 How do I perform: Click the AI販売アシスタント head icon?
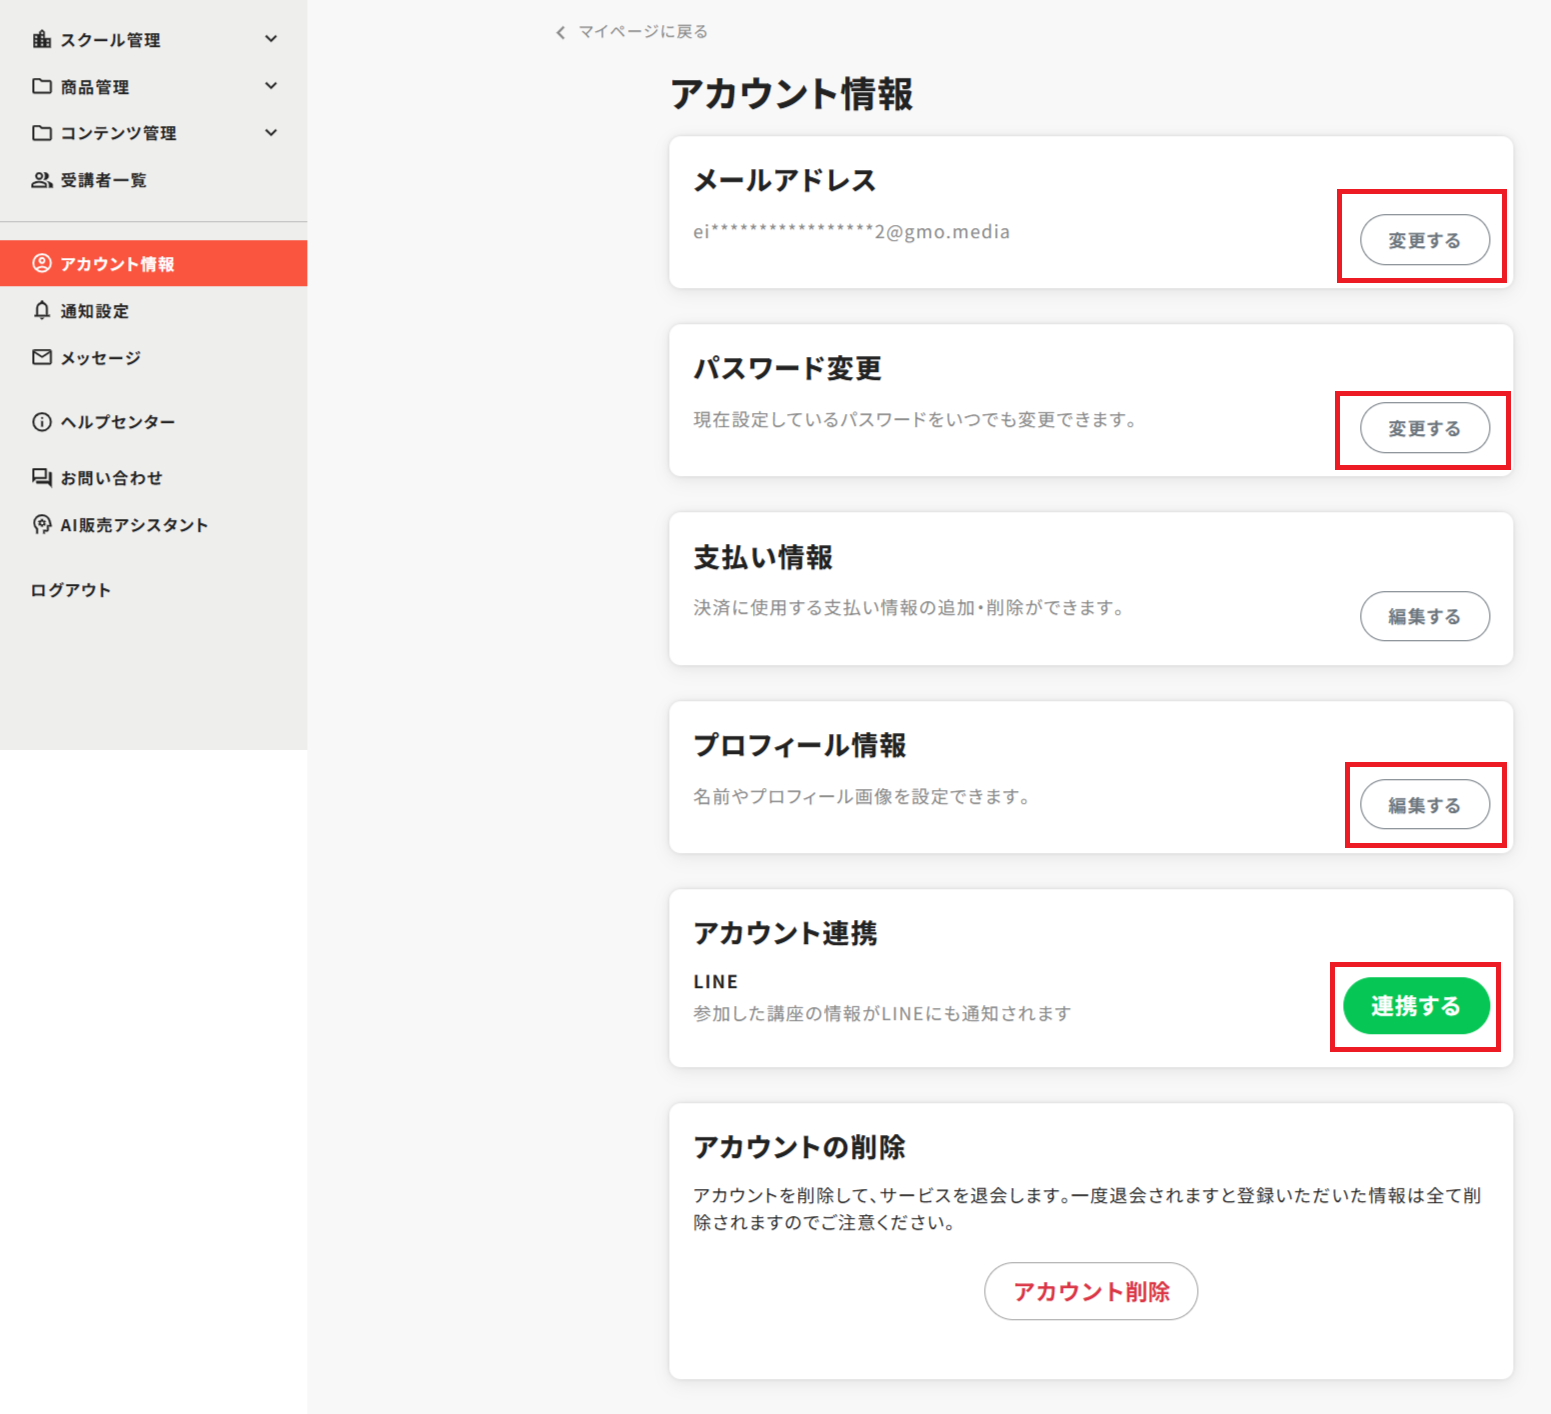pos(41,525)
